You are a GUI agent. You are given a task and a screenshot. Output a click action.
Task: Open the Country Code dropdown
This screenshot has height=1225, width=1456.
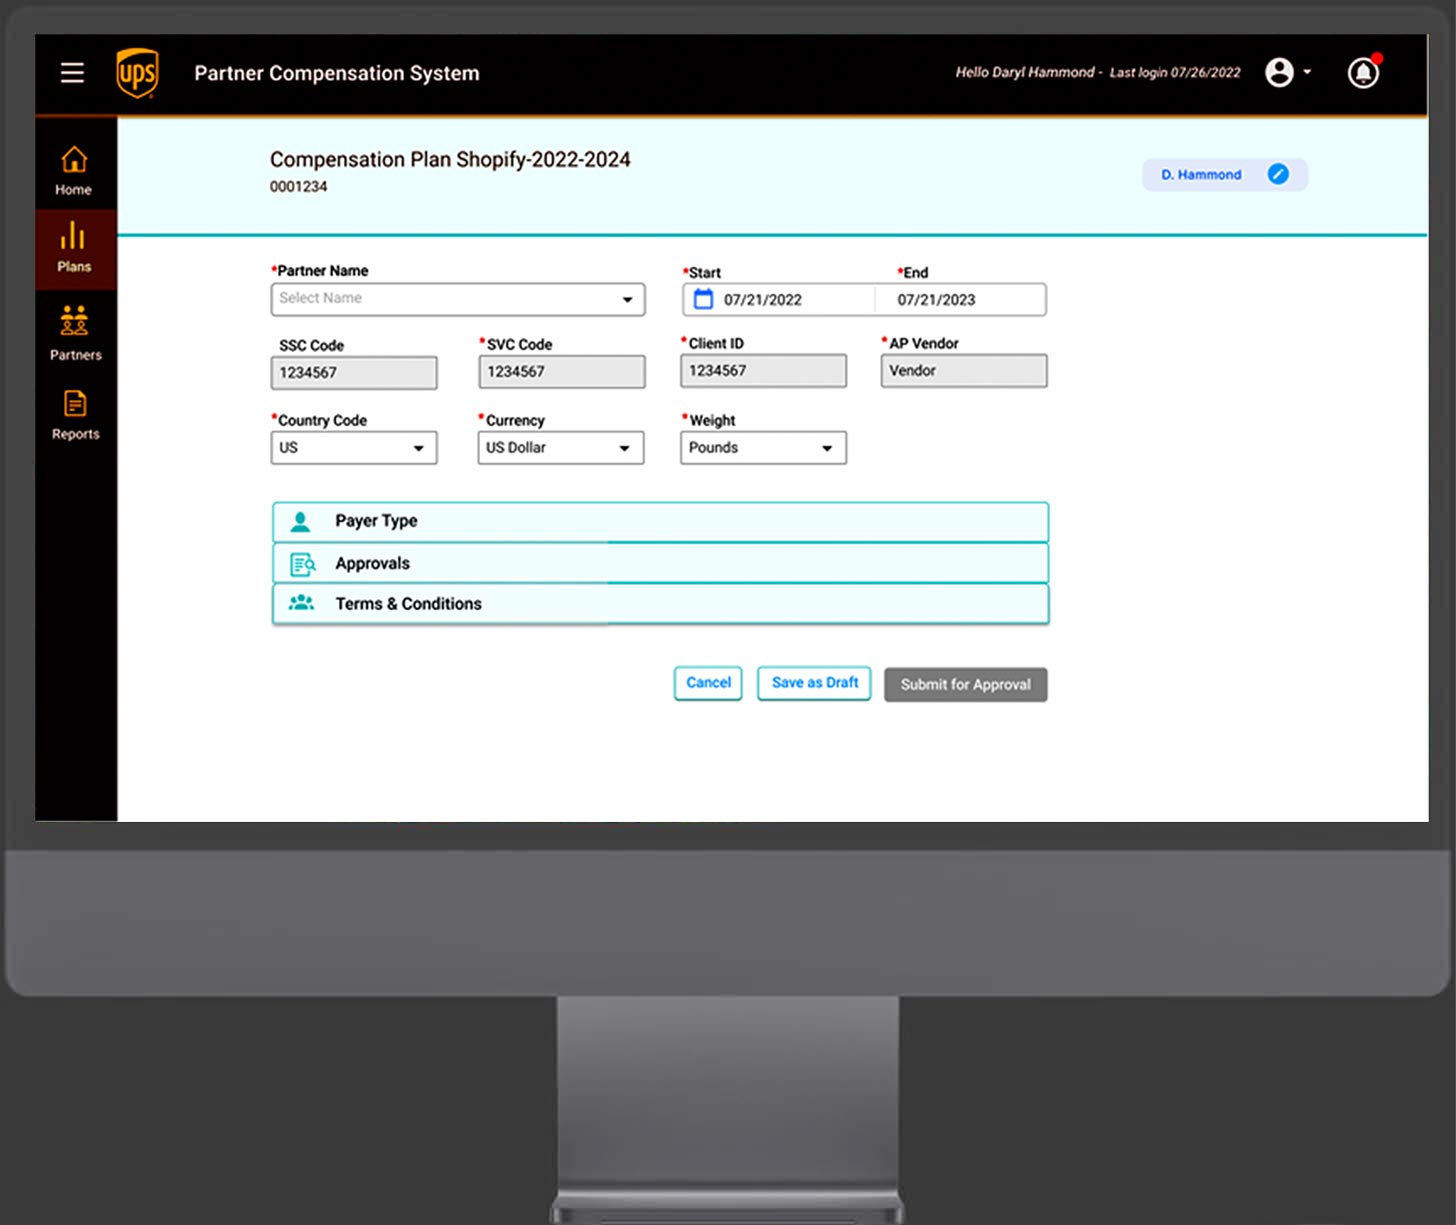click(354, 448)
